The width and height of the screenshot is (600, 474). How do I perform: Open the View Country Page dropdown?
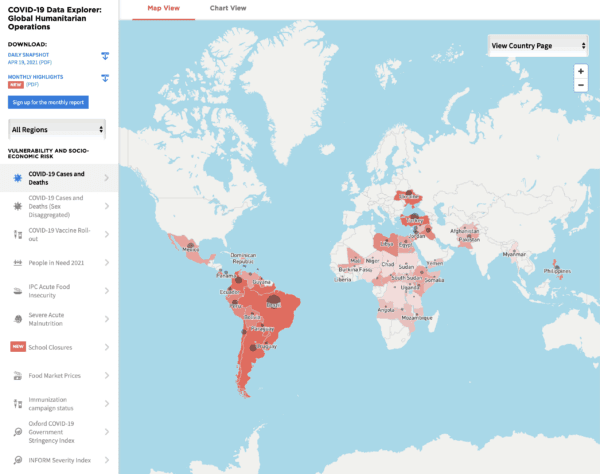pyautogui.click(x=537, y=45)
